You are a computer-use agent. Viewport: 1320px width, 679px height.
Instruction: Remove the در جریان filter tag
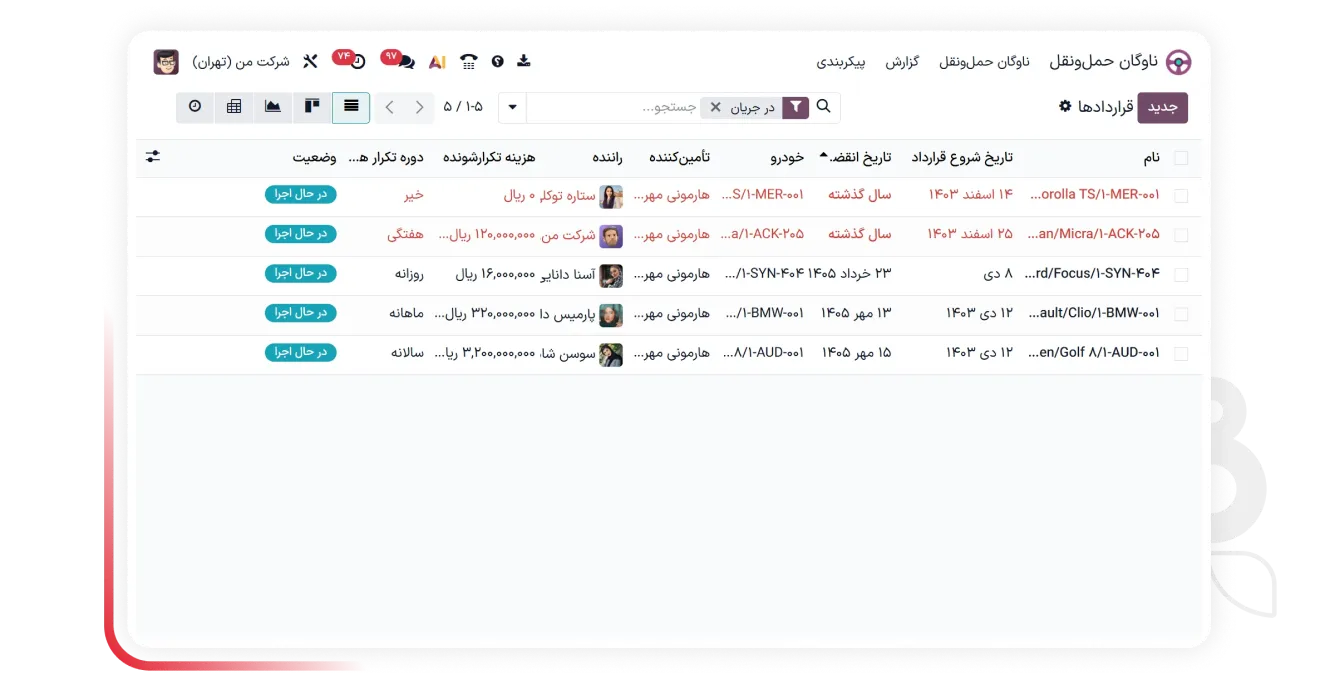click(715, 107)
